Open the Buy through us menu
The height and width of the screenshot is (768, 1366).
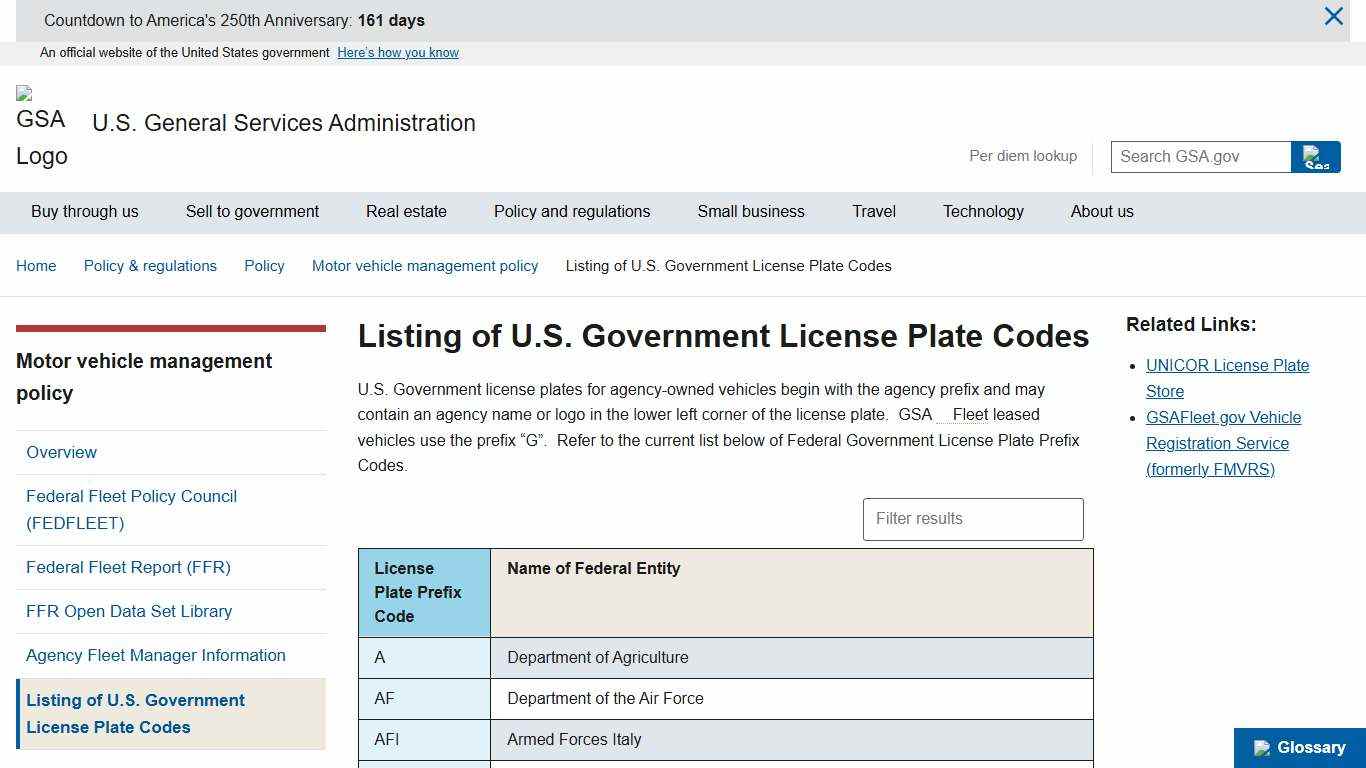point(84,211)
